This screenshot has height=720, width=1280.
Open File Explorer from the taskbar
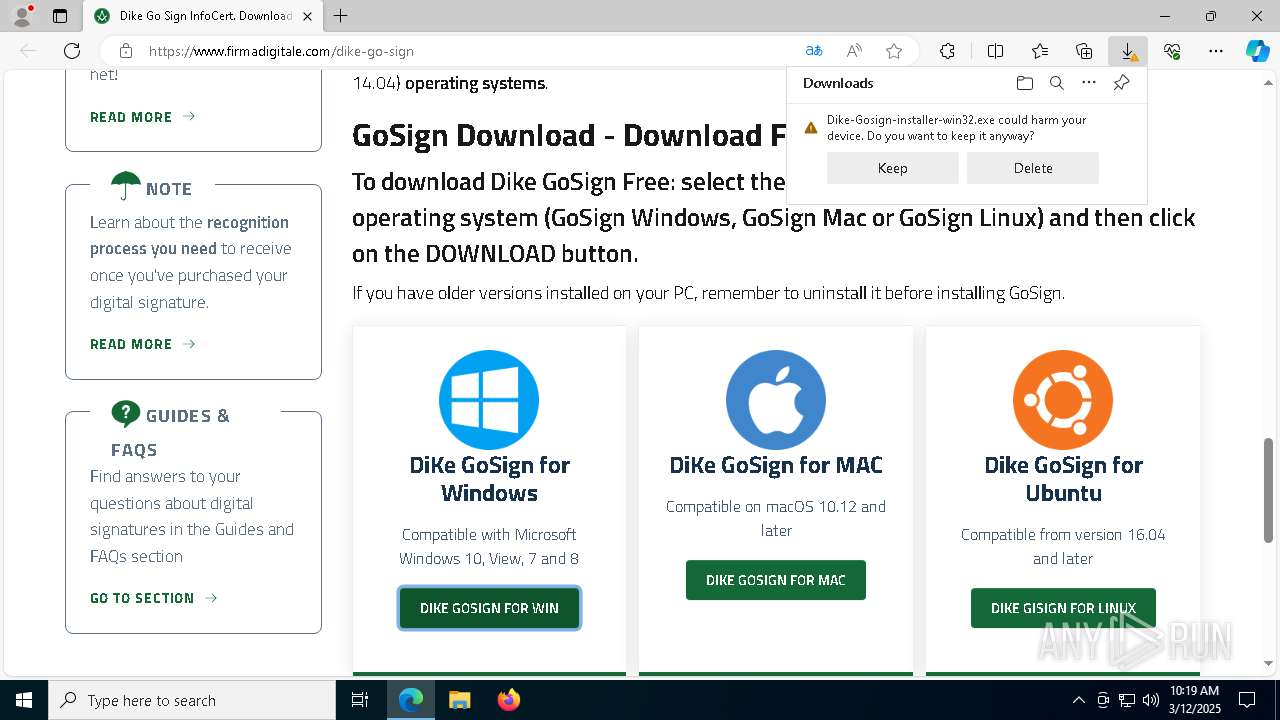pyautogui.click(x=459, y=700)
